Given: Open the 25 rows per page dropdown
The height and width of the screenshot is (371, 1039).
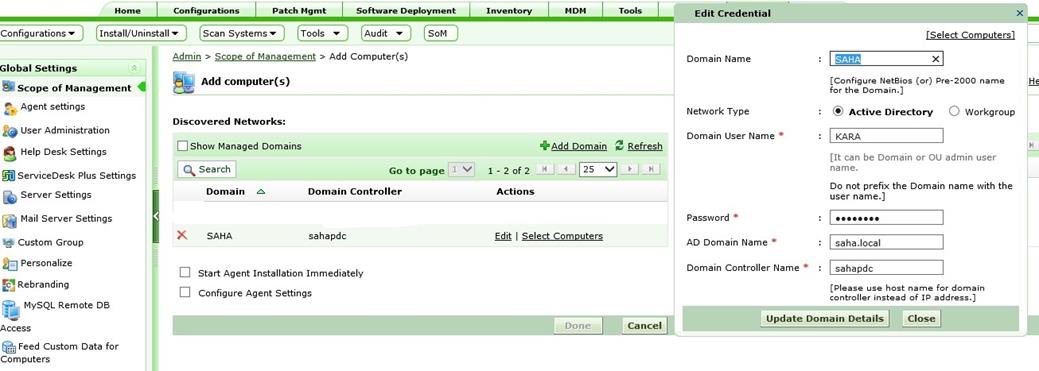Looking at the screenshot, I should (598, 170).
